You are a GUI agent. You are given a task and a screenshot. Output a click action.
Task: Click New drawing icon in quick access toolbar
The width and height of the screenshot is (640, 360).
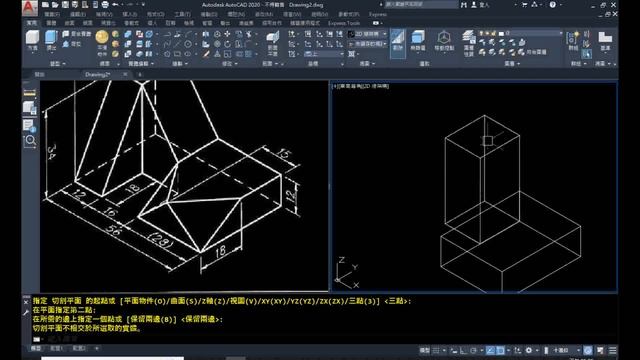coord(45,5)
